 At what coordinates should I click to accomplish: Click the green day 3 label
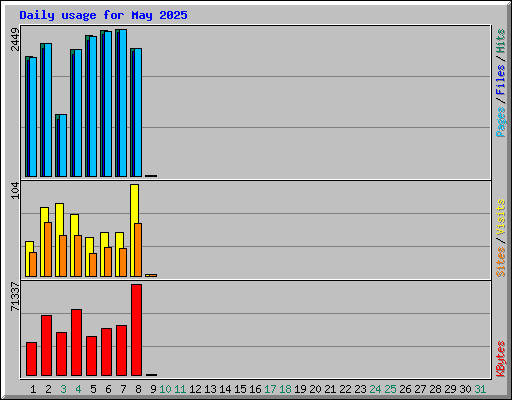point(63,389)
